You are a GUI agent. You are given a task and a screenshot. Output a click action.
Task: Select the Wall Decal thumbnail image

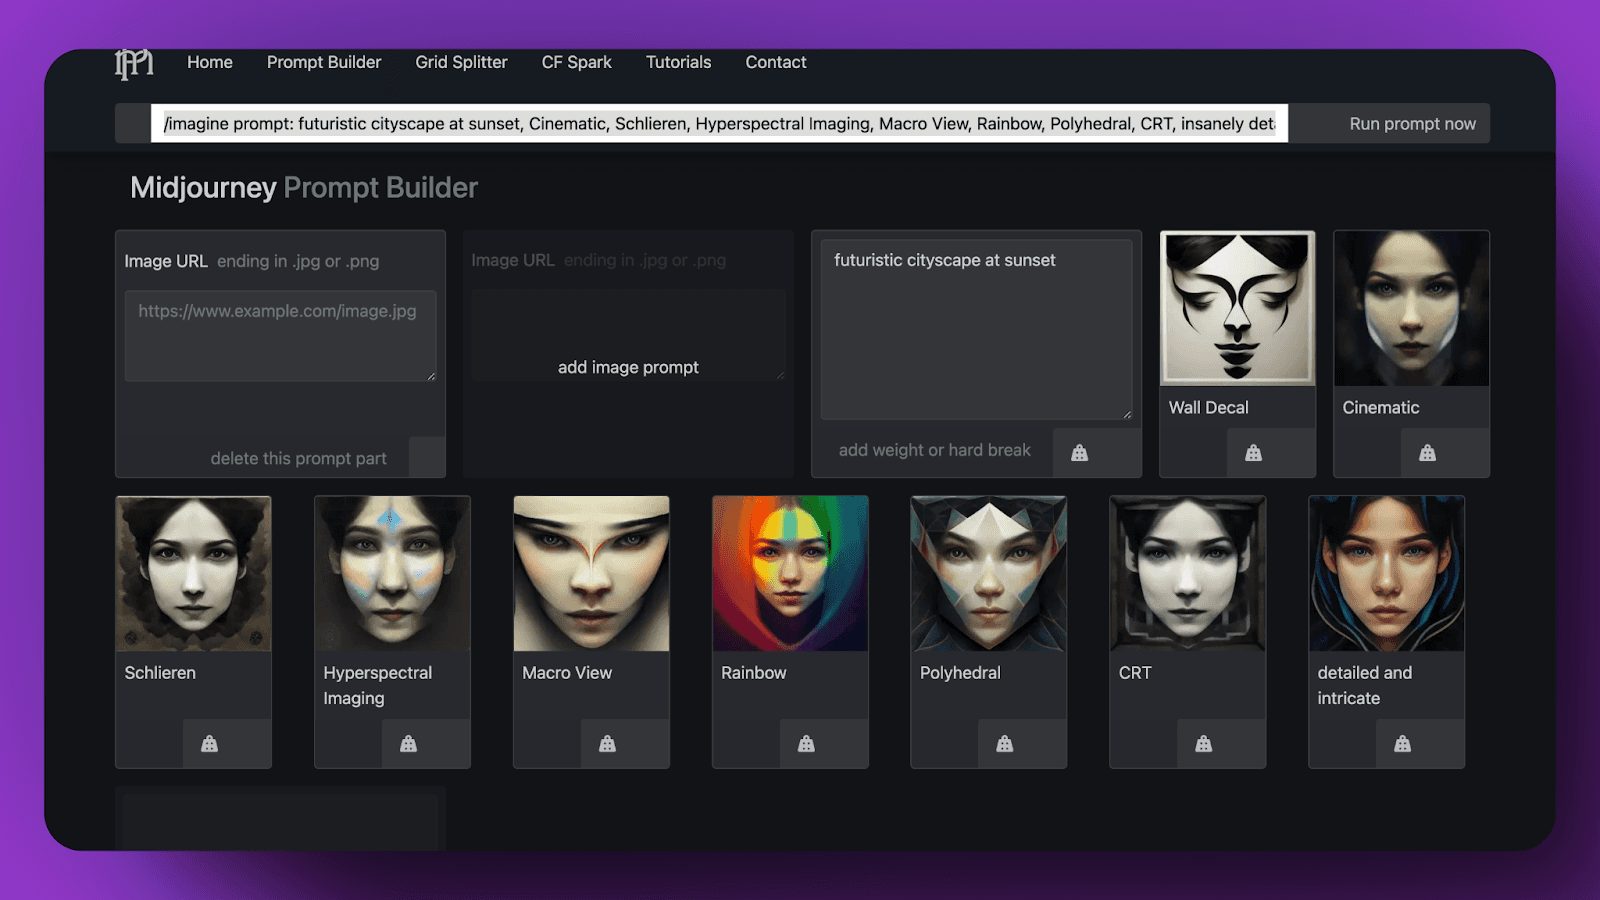point(1237,308)
